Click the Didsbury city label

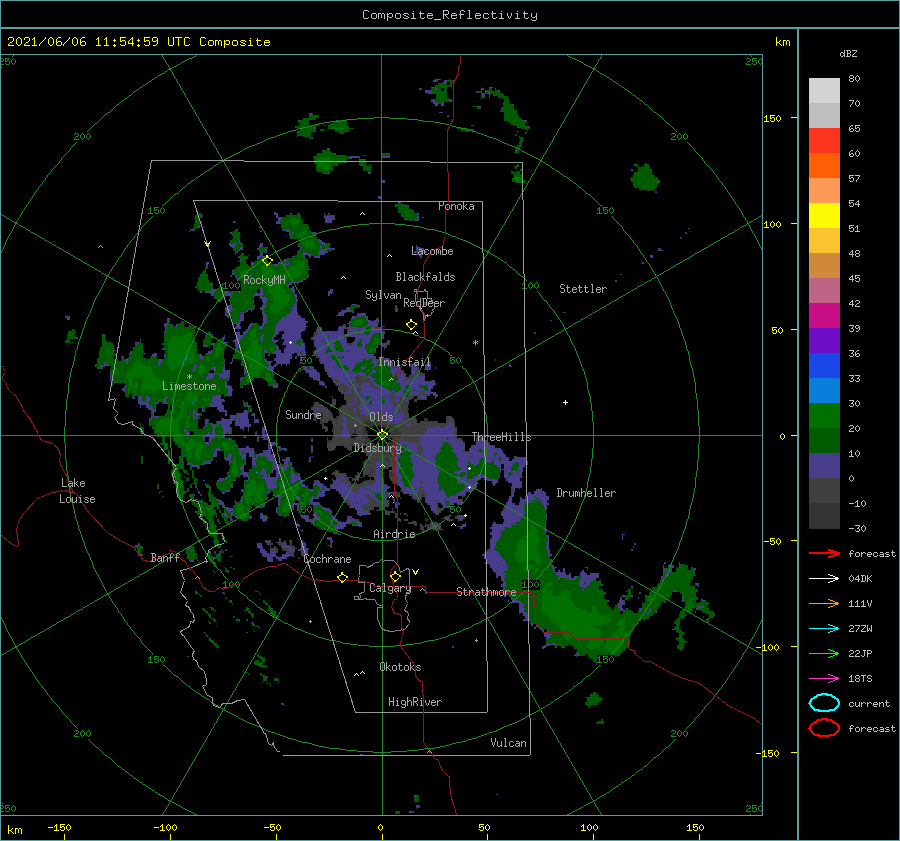[377, 448]
